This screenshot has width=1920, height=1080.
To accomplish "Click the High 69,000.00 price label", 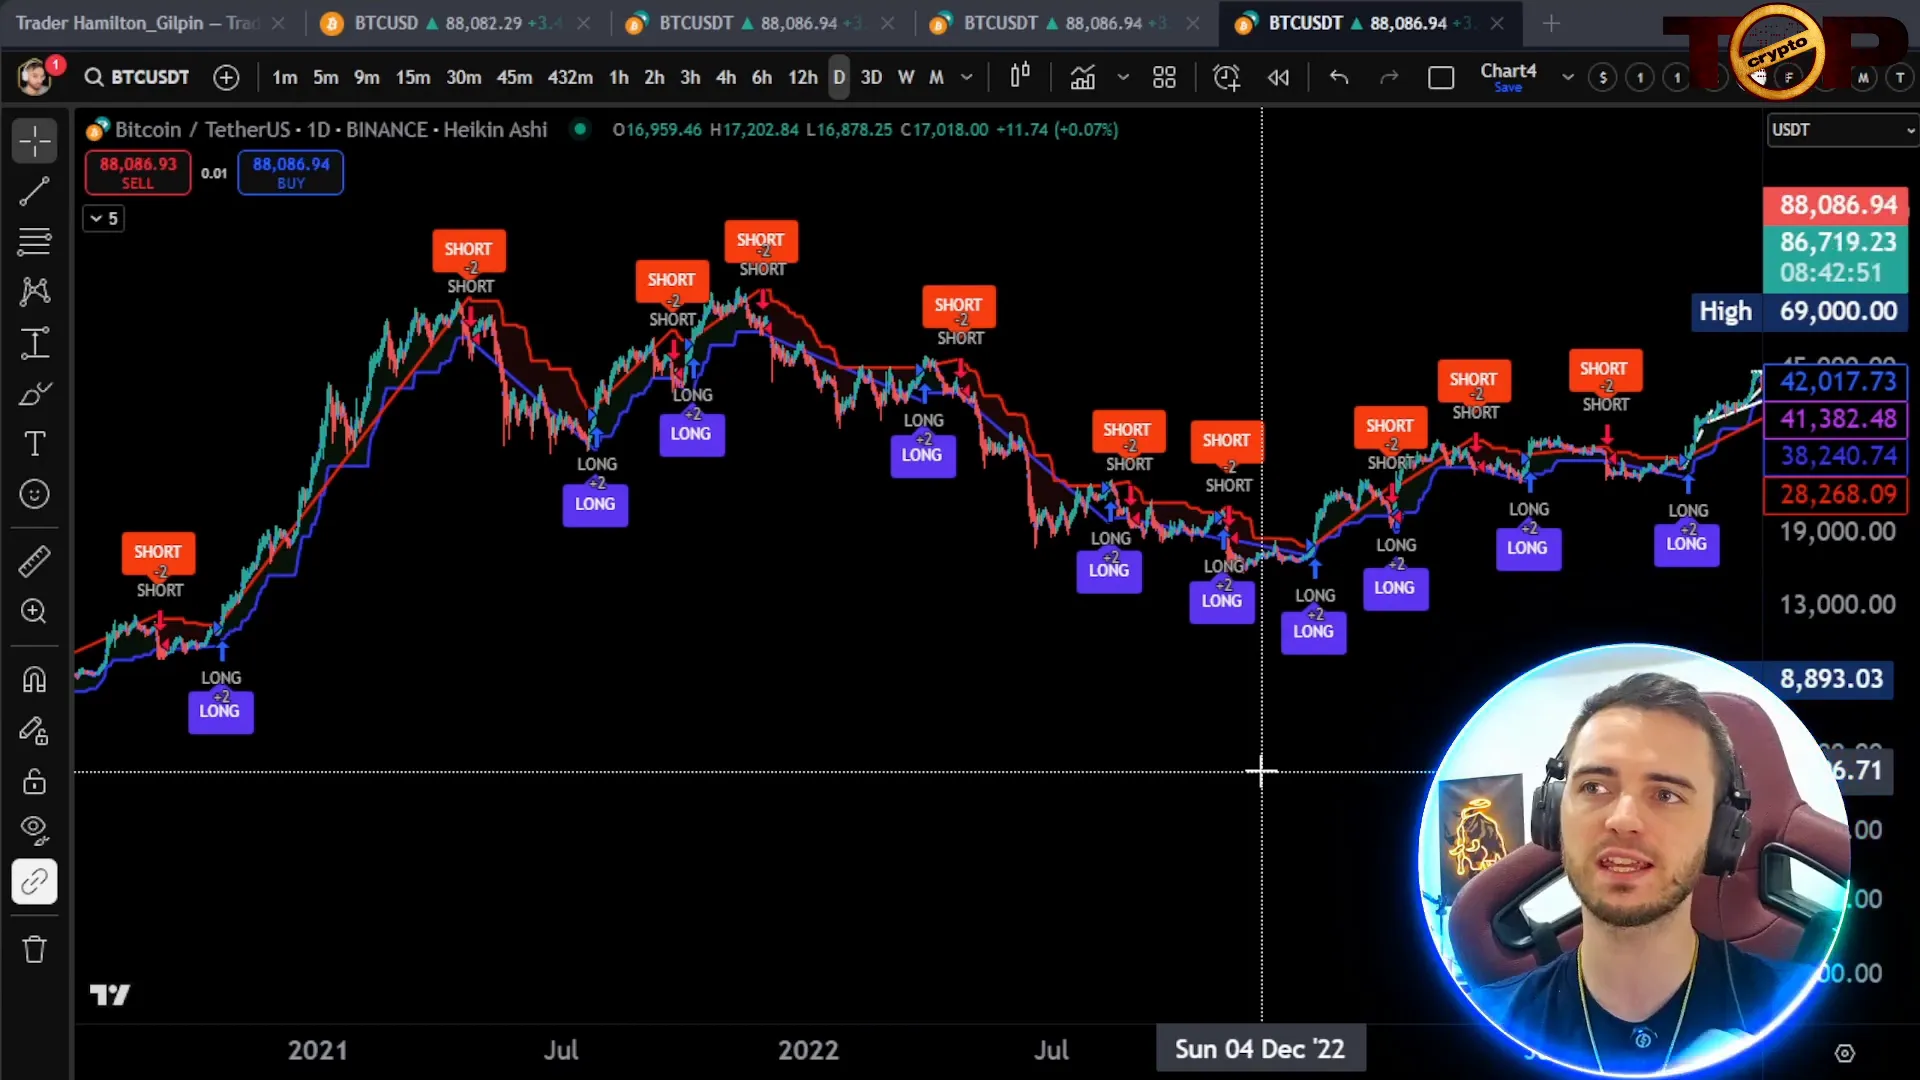I will tap(1800, 311).
